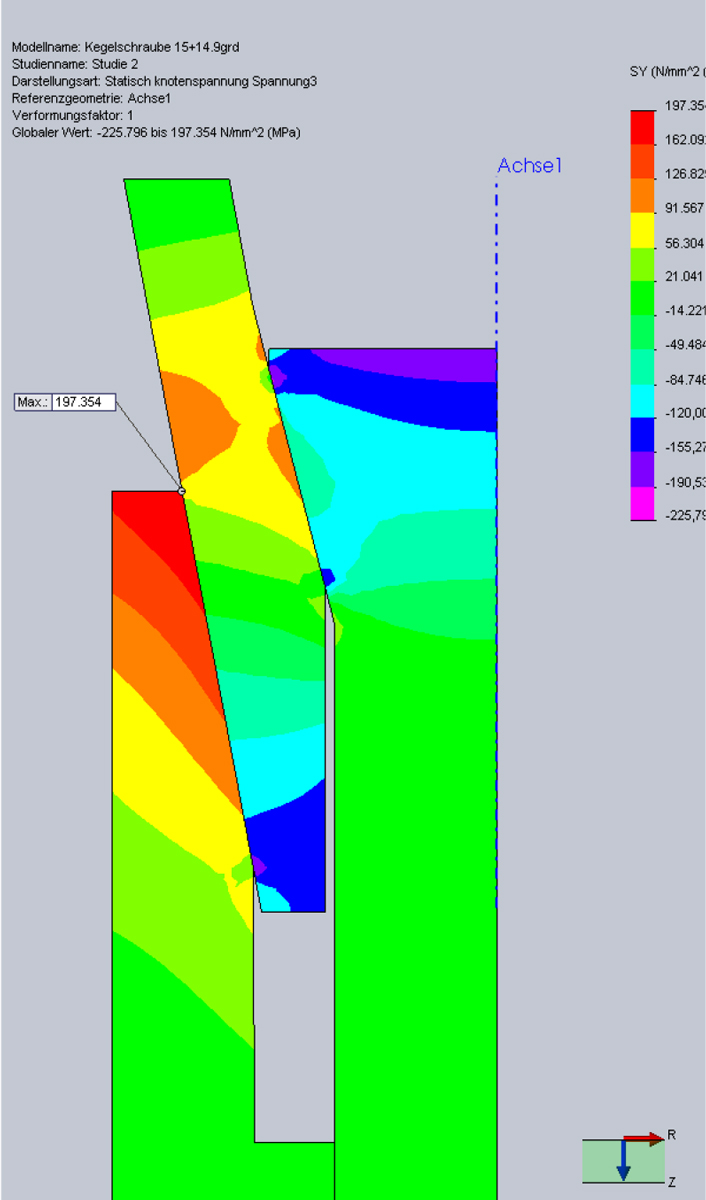The width and height of the screenshot is (706, 1200).
Task: Select the Max. 197.354 callout value box
Action: (x=83, y=403)
